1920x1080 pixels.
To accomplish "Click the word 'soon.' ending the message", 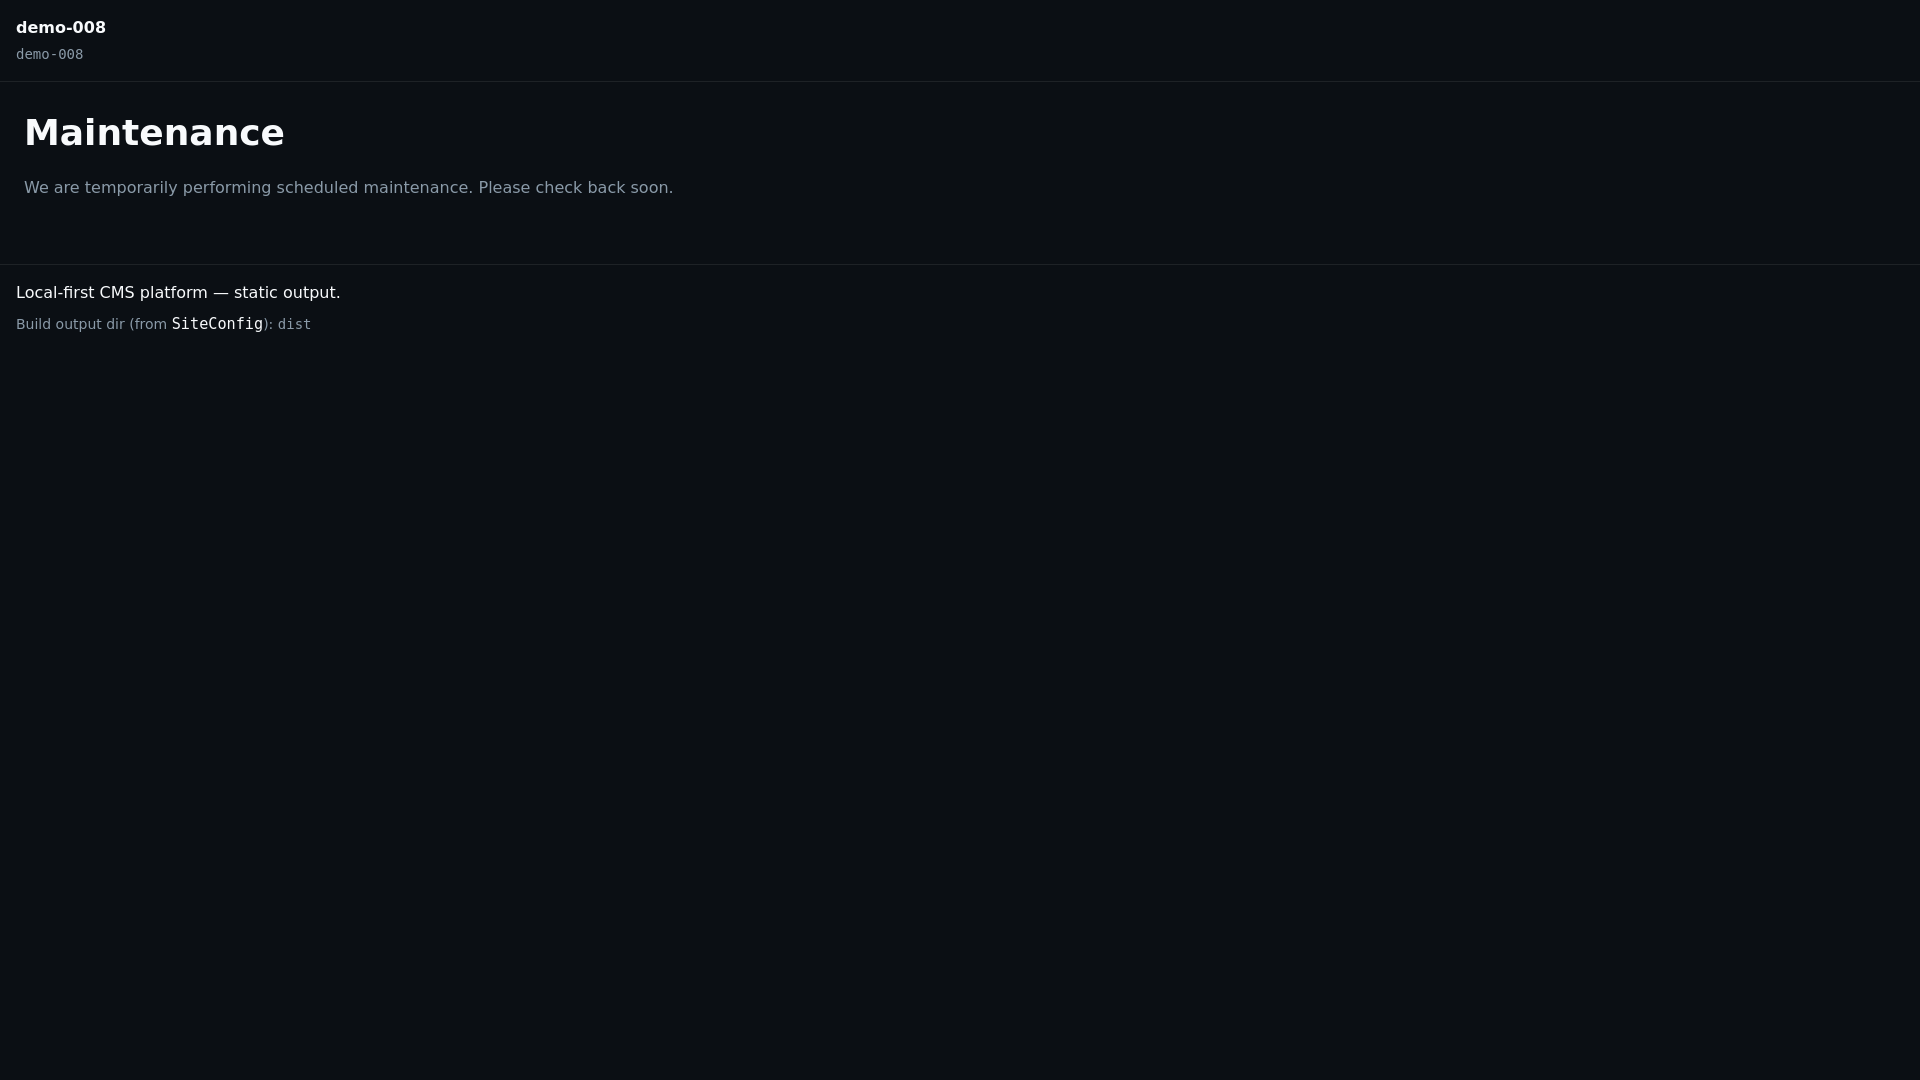I will 651,188.
